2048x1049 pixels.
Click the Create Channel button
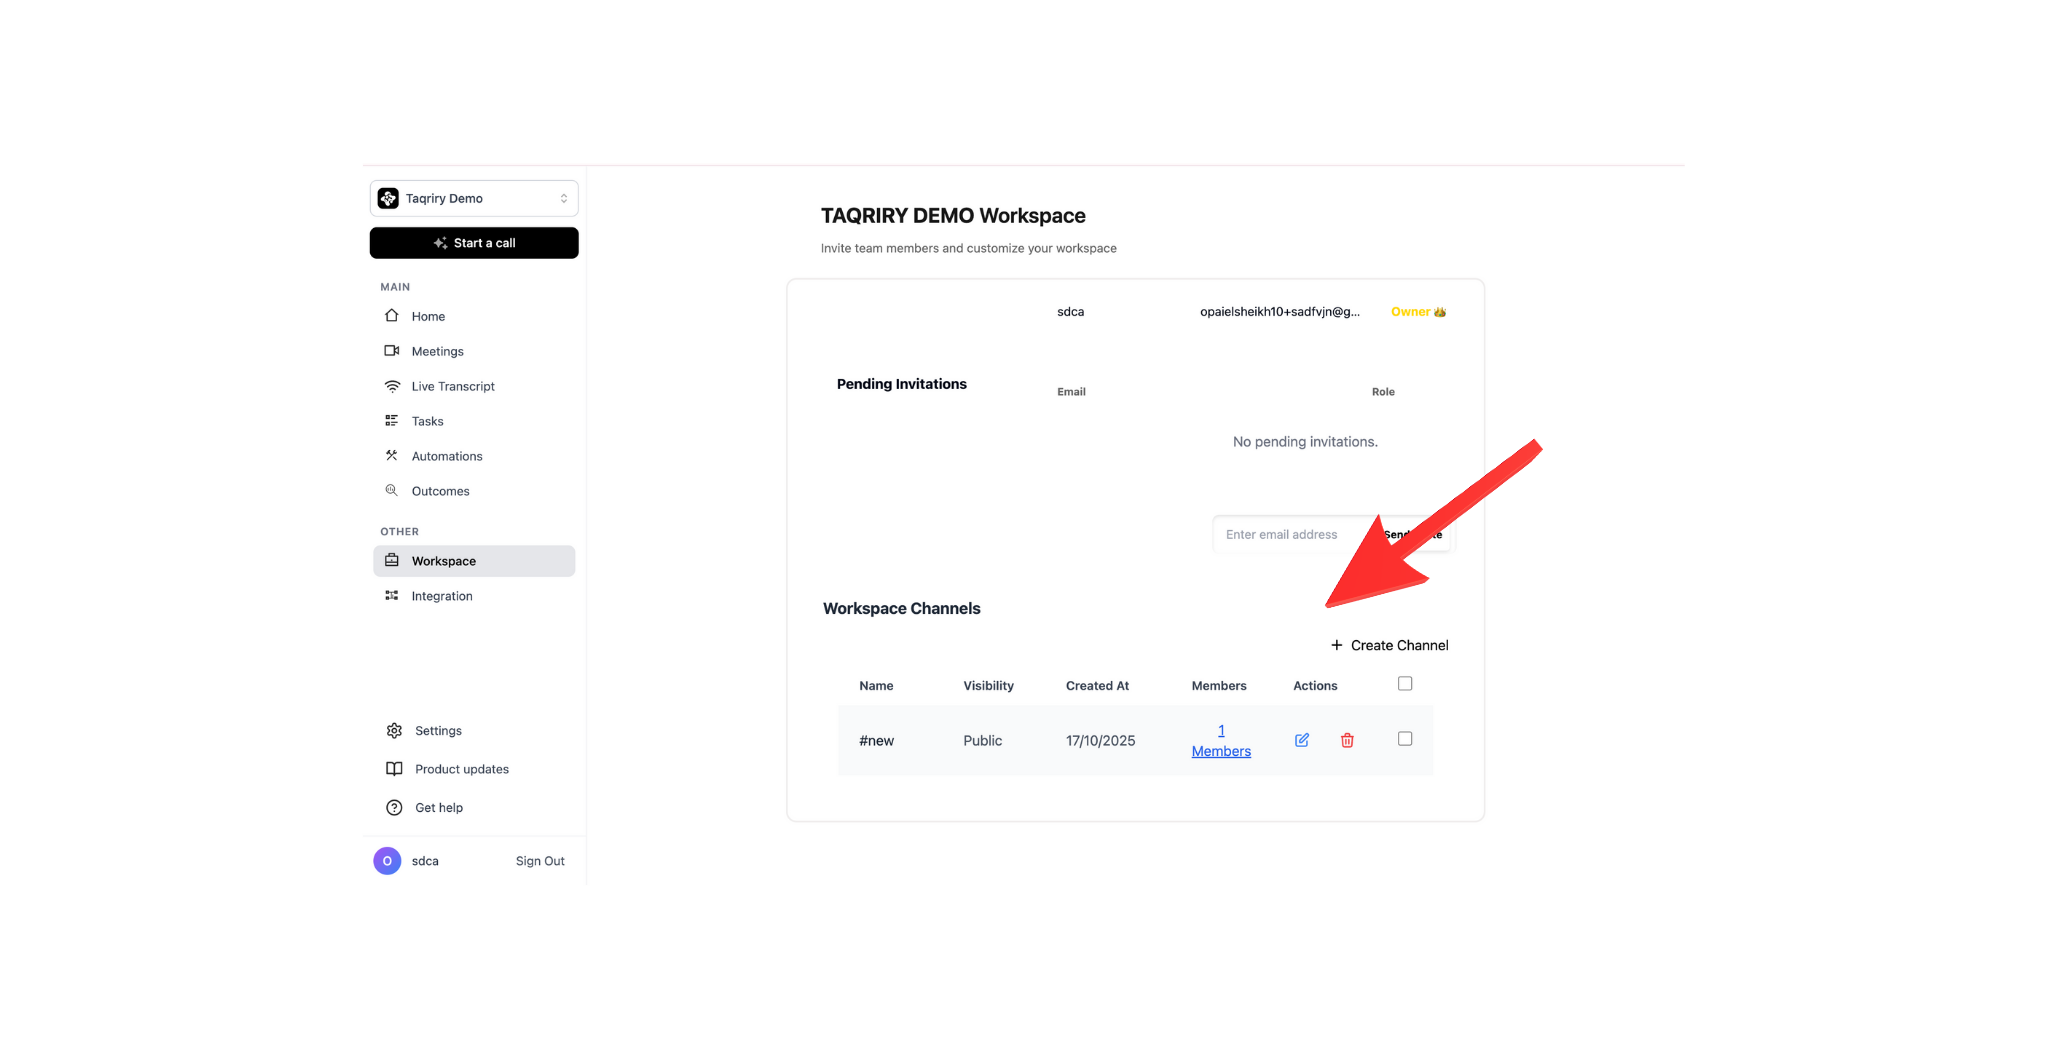coord(1389,644)
